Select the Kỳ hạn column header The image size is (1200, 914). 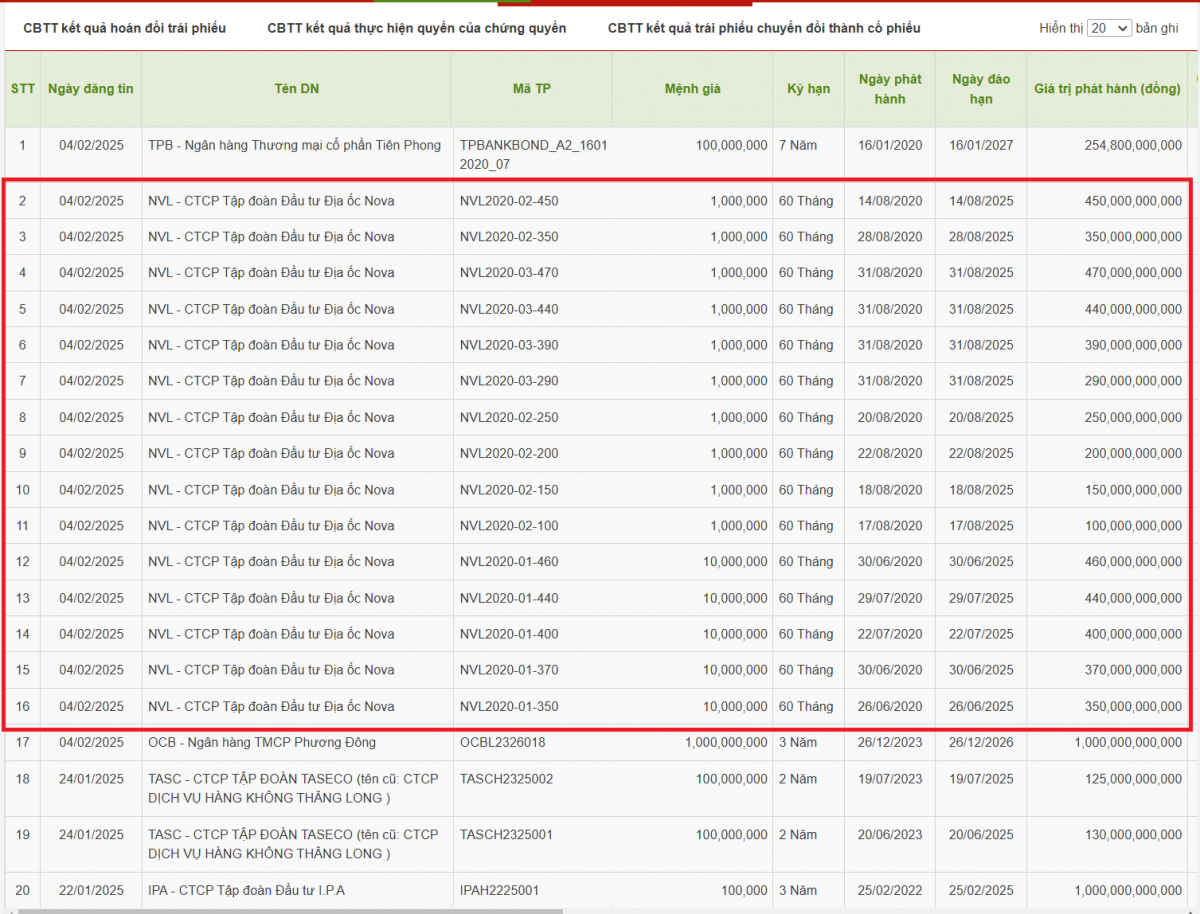808,89
